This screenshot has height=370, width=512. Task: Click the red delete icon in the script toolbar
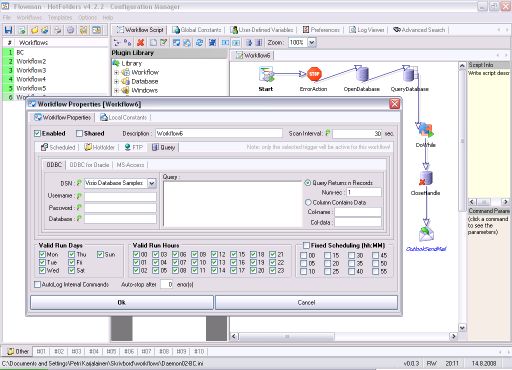[140, 42]
